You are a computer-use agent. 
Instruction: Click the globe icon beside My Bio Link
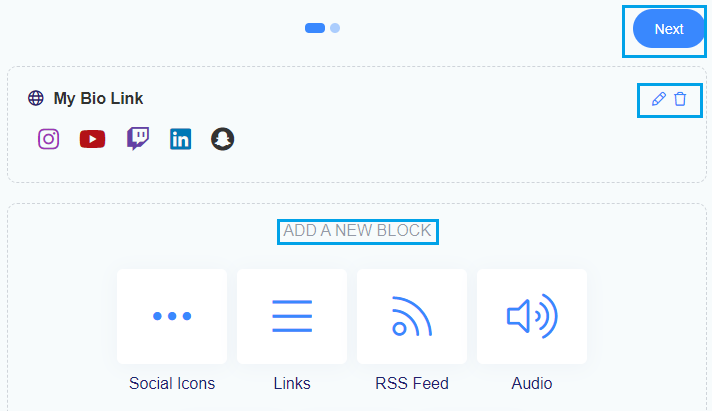point(36,98)
